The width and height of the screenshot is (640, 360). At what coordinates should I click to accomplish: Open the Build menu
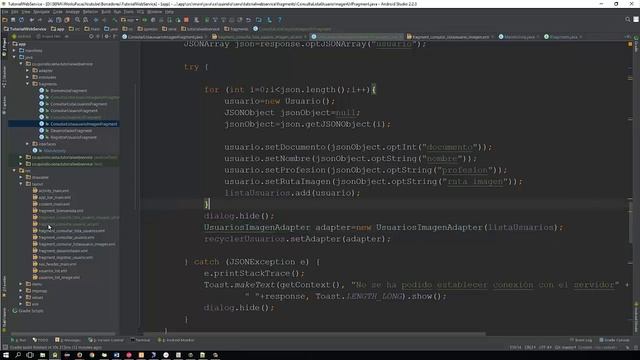pyautogui.click(x=106, y=12)
